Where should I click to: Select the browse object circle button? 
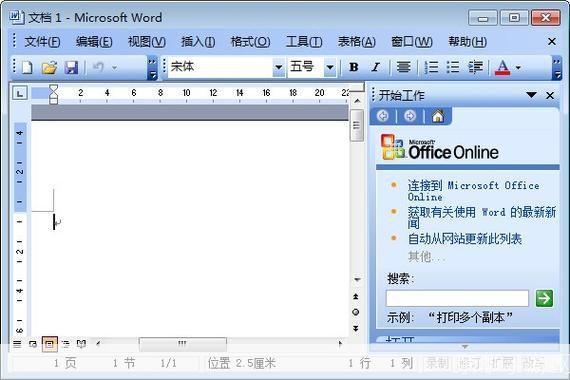pos(356,312)
